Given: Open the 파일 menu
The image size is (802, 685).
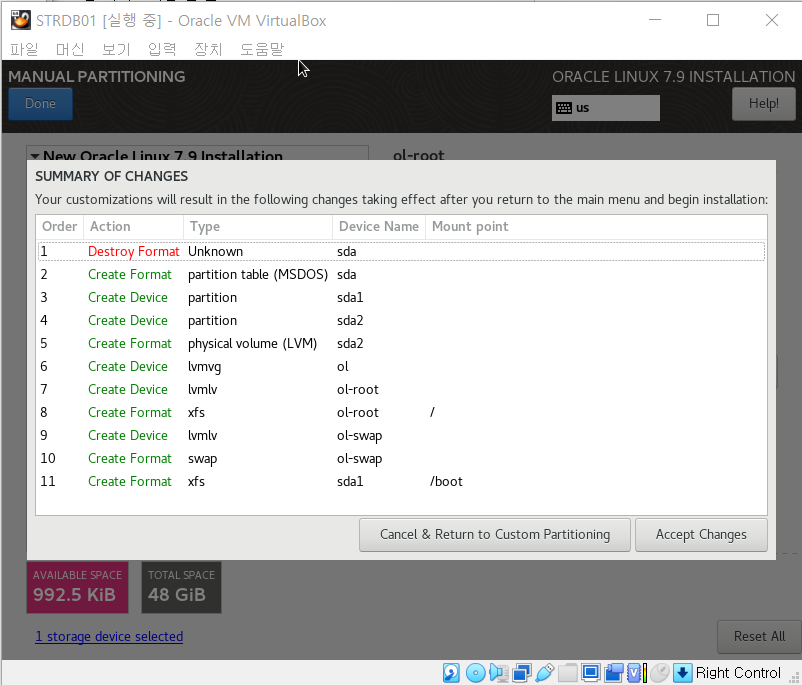Looking at the screenshot, I should click(24, 49).
